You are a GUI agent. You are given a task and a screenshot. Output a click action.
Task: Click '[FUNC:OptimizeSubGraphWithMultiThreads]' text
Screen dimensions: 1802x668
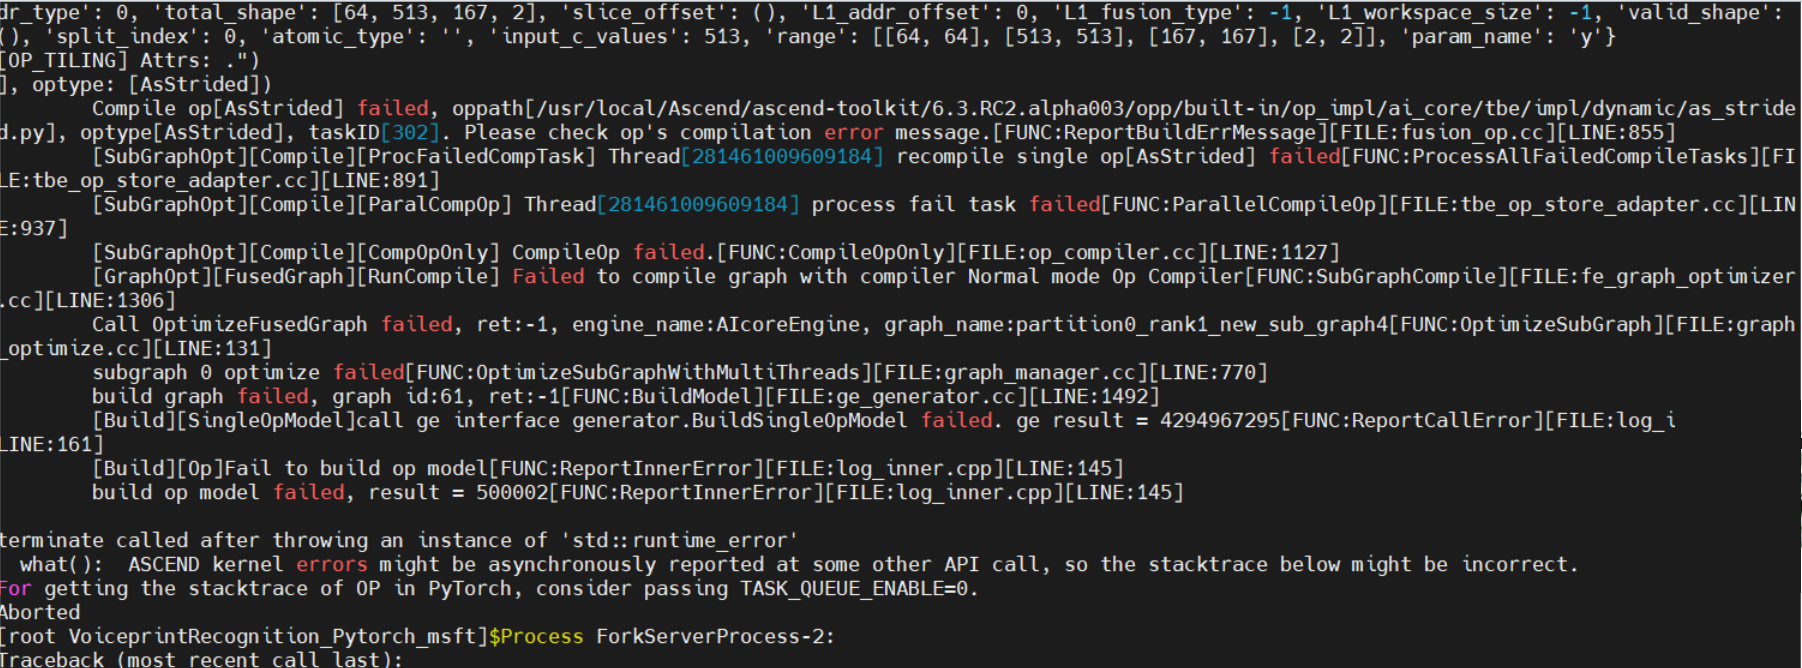[x=639, y=373]
